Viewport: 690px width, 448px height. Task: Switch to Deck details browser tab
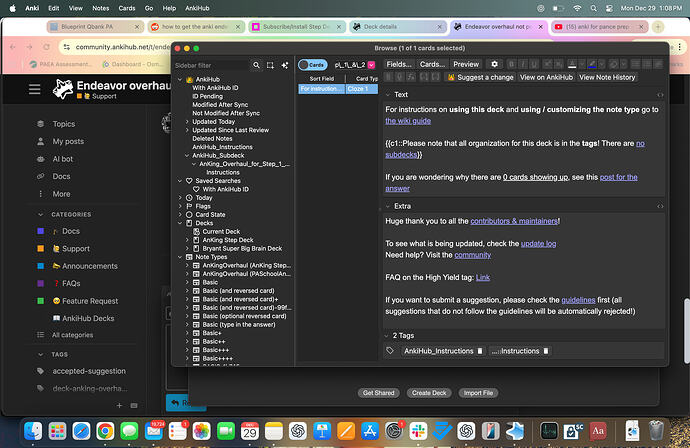pyautogui.click(x=399, y=27)
